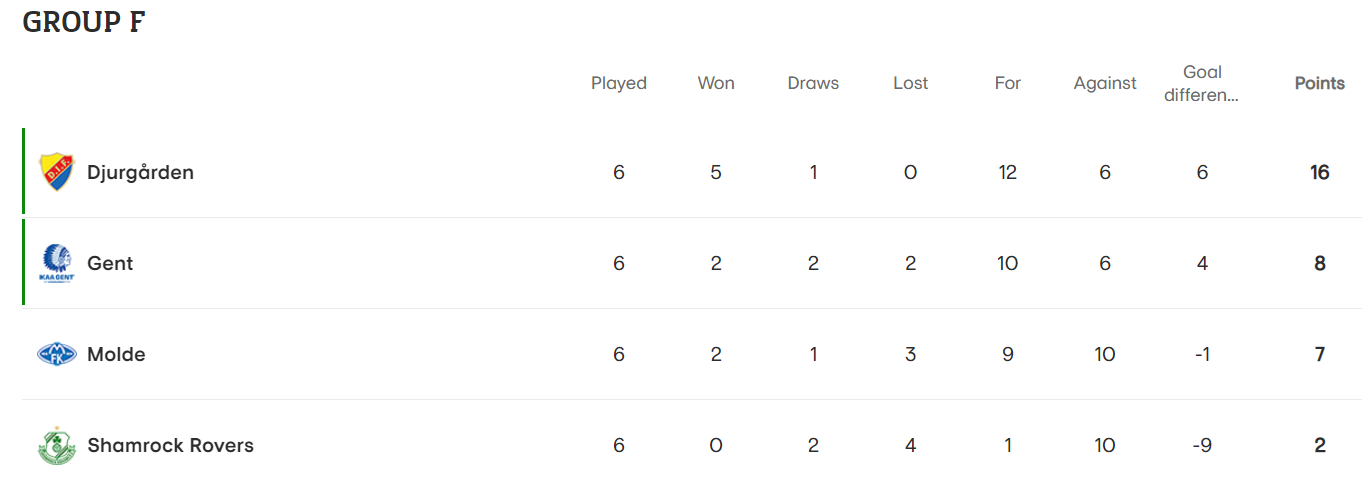Click the KAA Gent club logo
1362x477 pixels.
tap(56, 263)
